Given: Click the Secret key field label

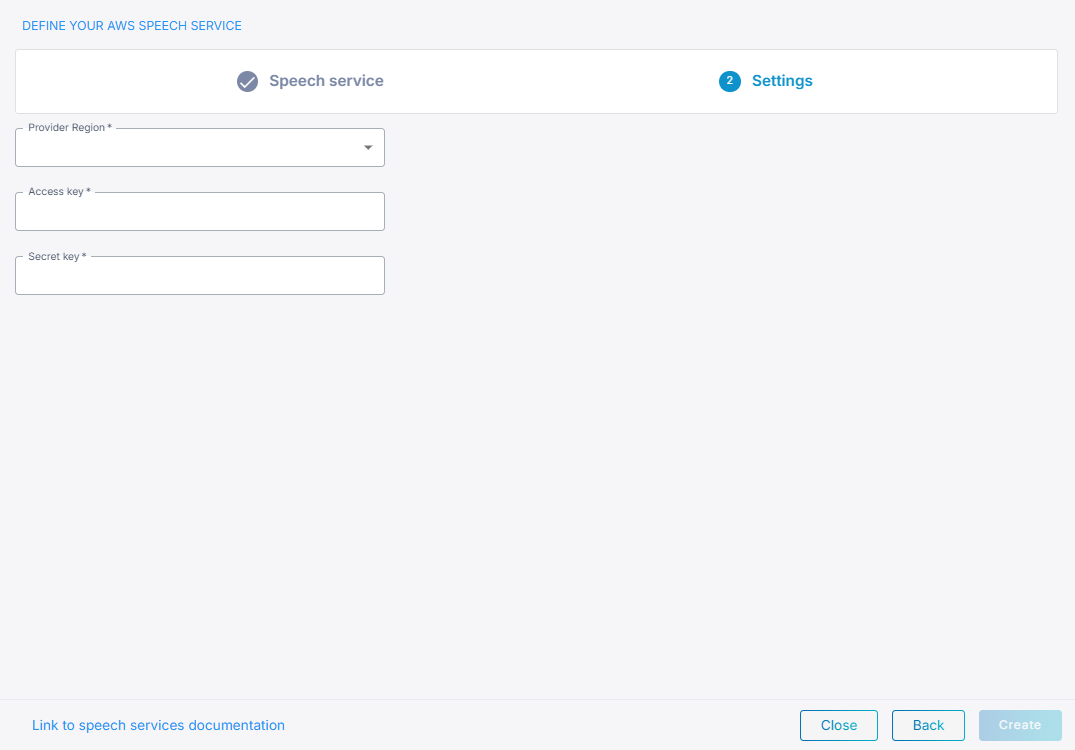Looking at the screenshot, I should point(54,256).
